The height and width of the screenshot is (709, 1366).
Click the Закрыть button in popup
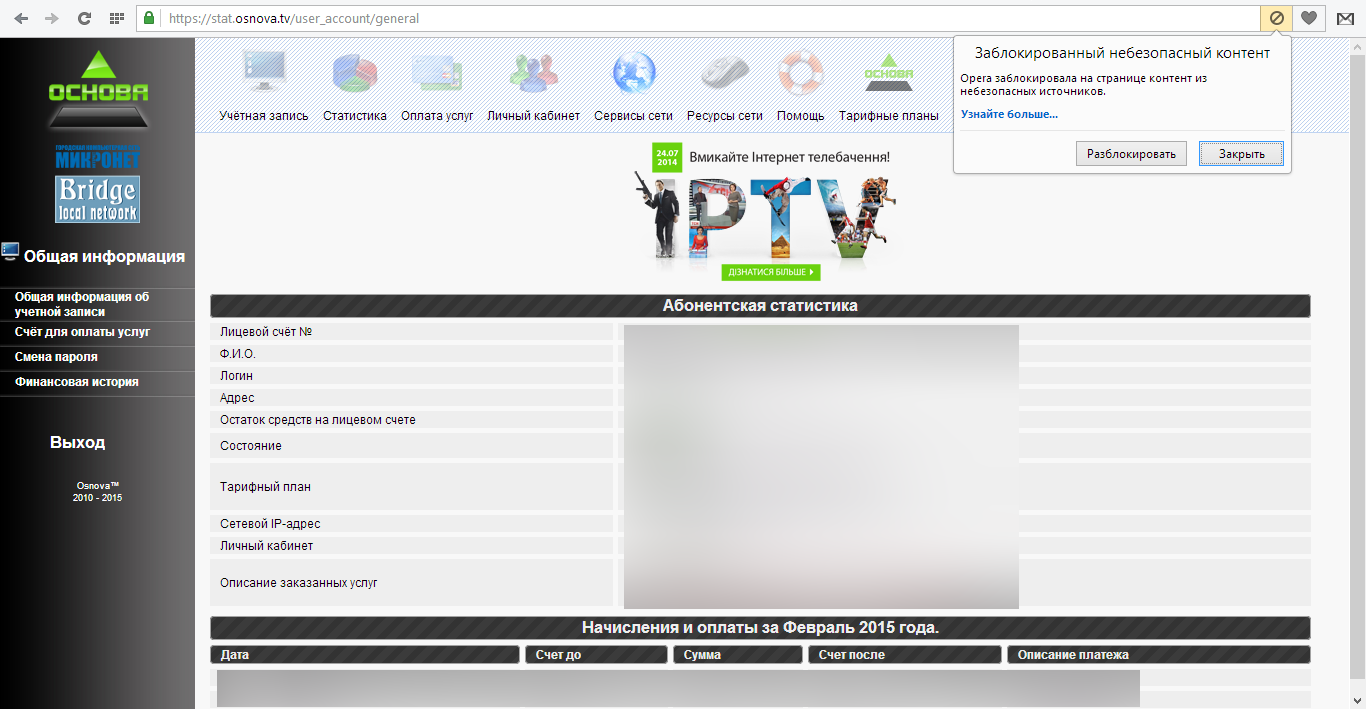coord(1241,154)
